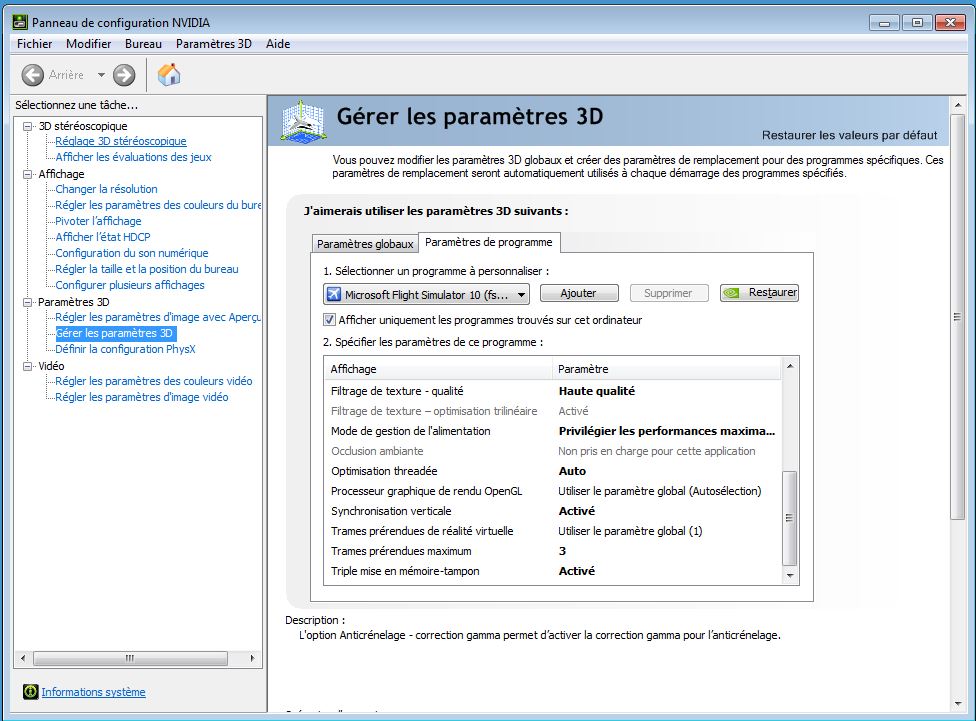Click the main panel vertical scrollbar thumb
The image size is (976, 721).
(x=957, y=316)
